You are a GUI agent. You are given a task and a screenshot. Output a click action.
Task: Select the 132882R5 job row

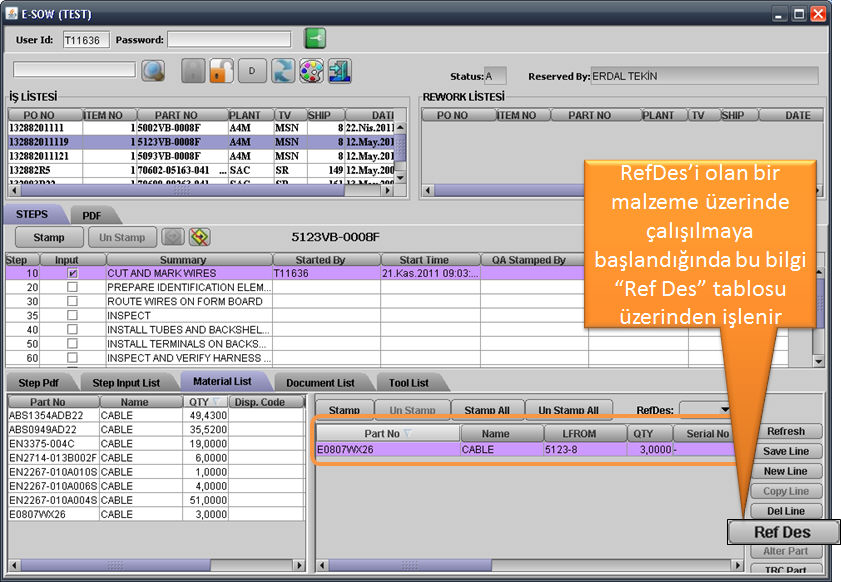tap(202, 170)
